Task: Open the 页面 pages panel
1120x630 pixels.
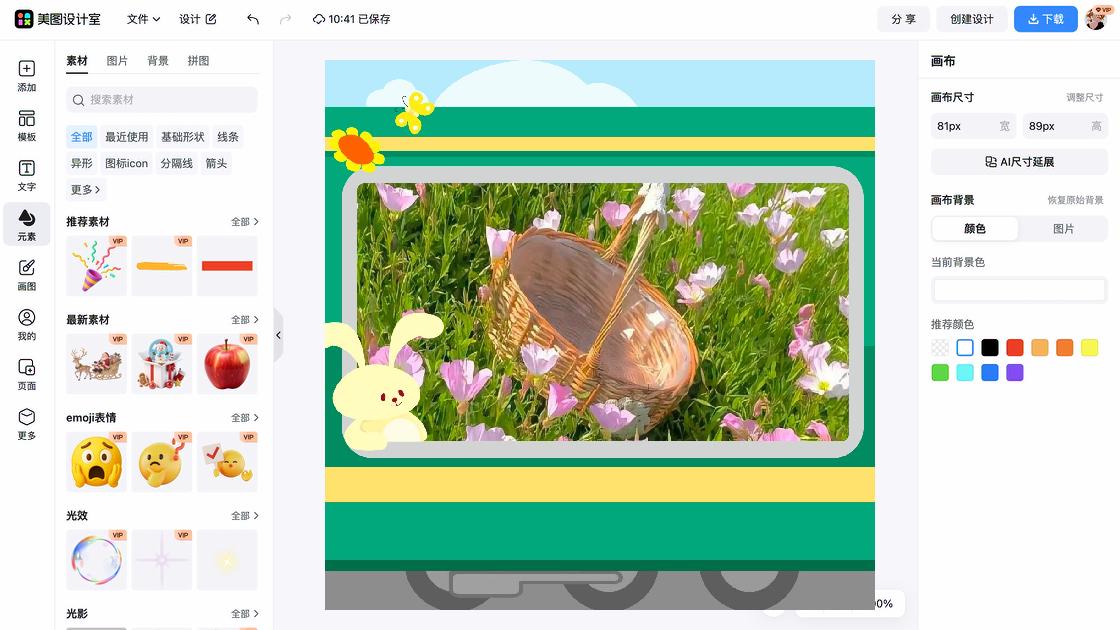Action: [27, 374]
